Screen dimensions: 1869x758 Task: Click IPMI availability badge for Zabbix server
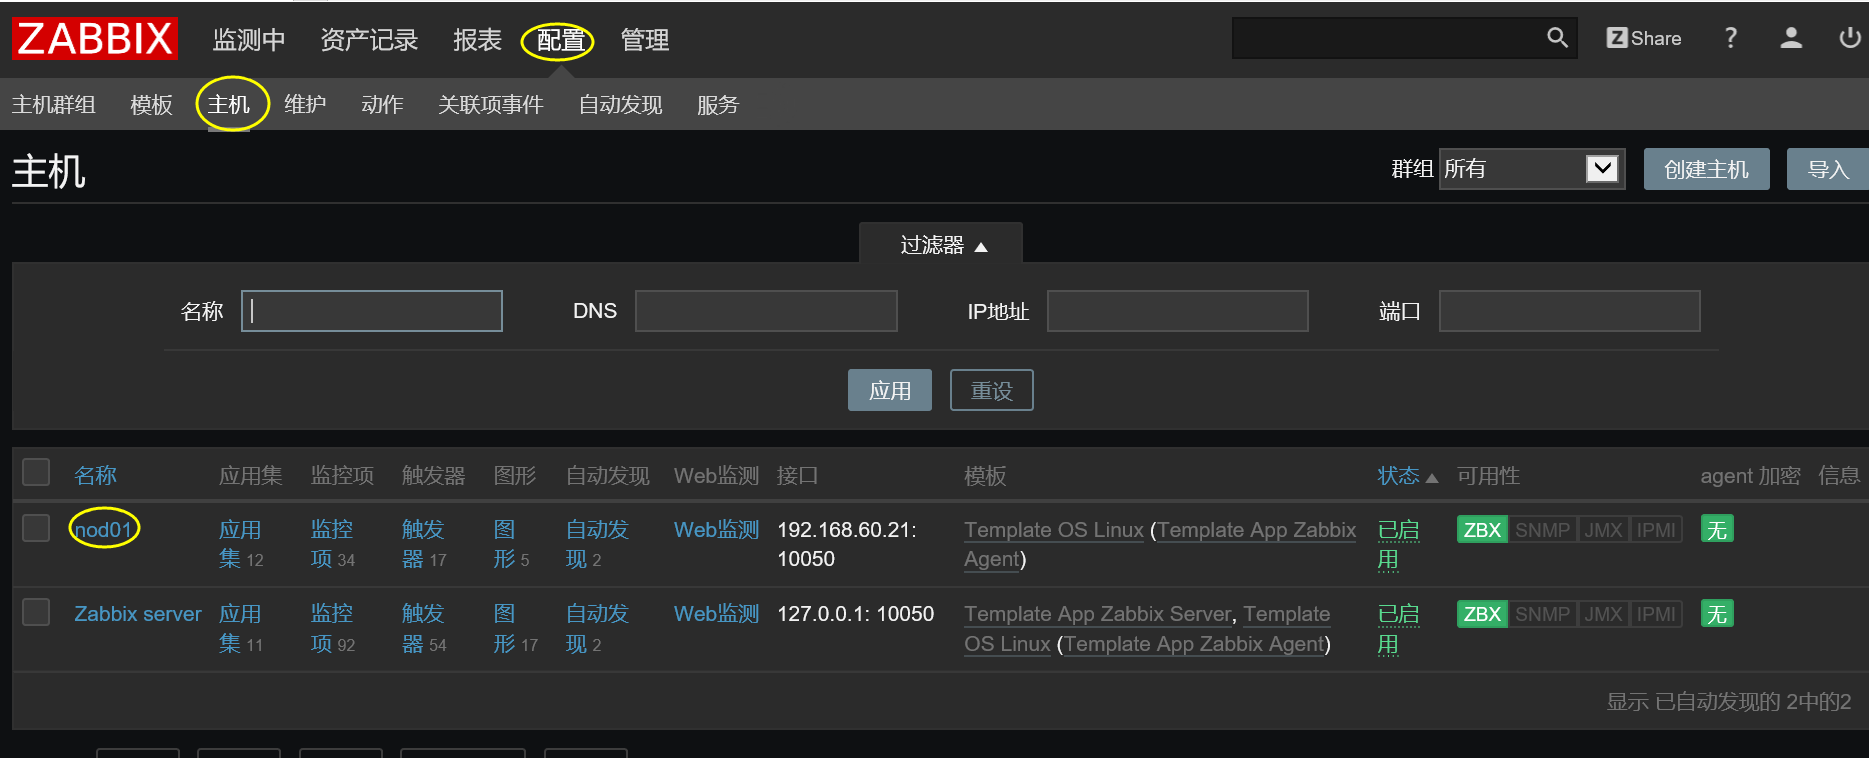pos(1656,614)
